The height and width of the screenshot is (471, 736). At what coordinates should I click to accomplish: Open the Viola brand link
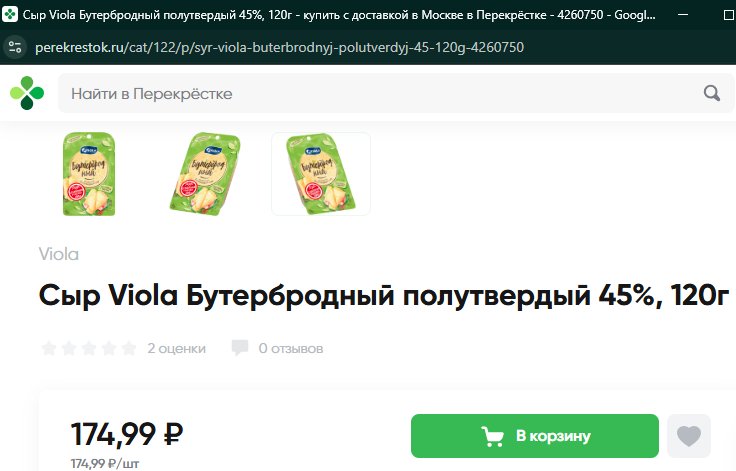[59, 254]
